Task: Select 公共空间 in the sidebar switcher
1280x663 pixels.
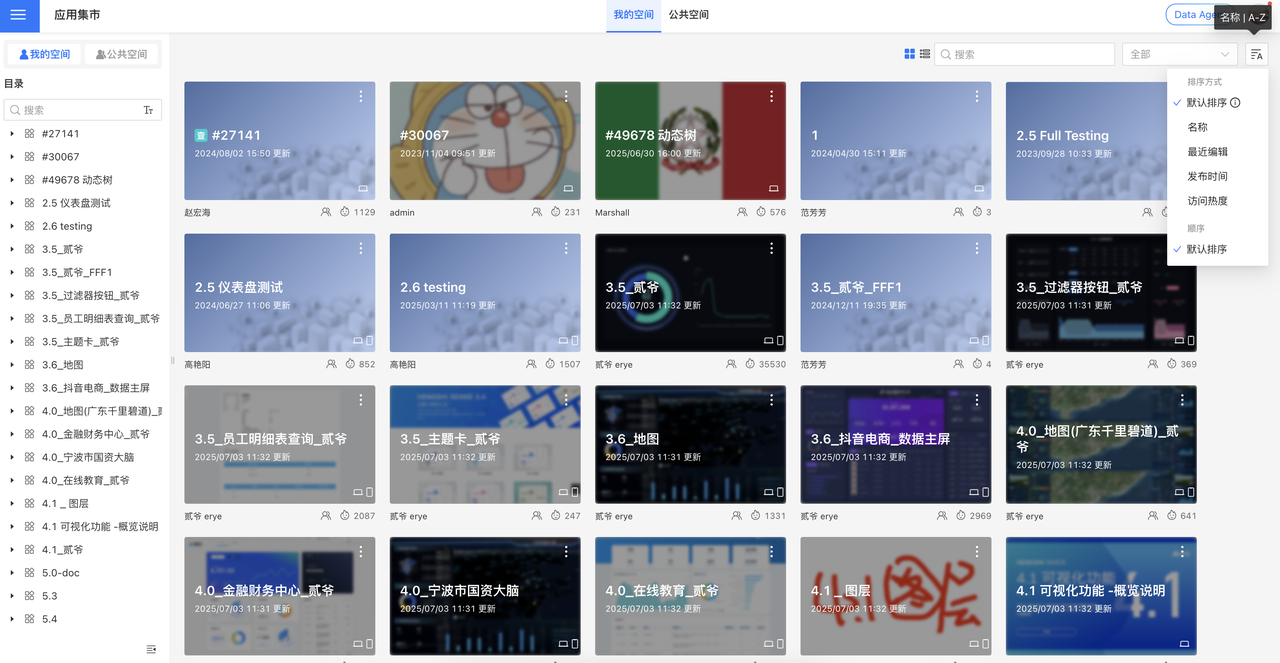Action: coord(121,54)
